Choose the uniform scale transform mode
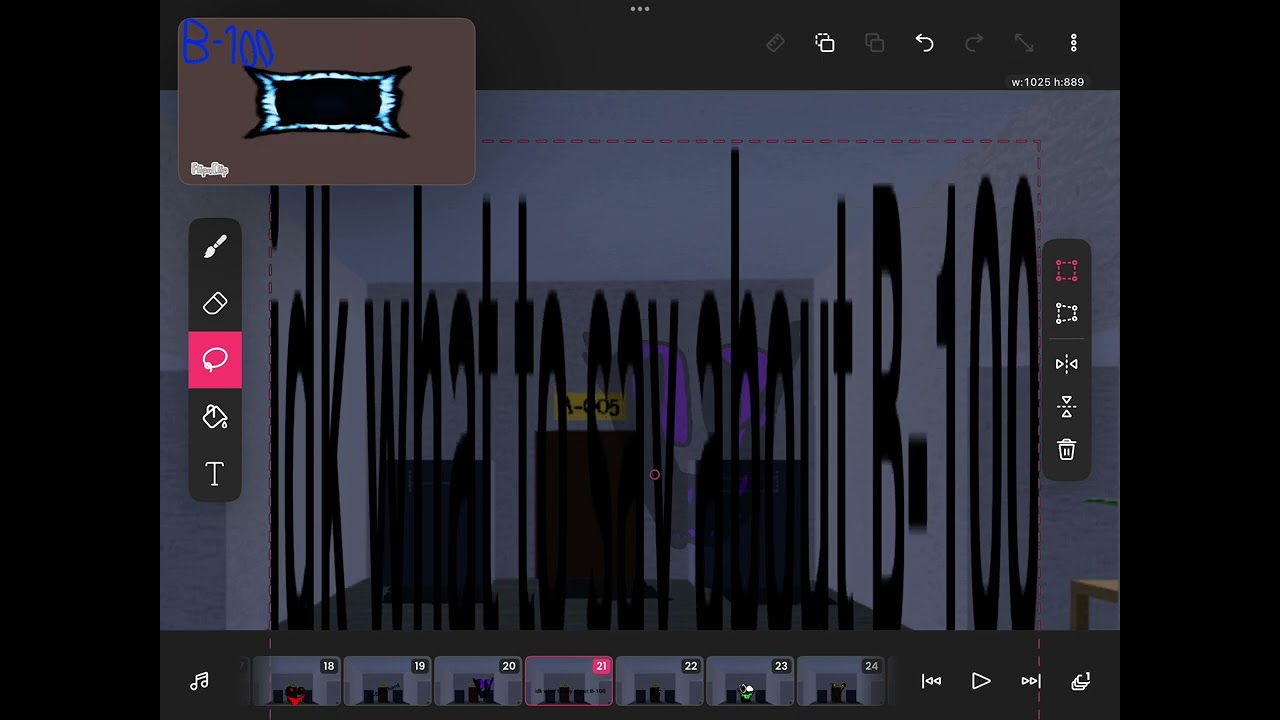1280x720 pixels. click(x=1067, y=271)
